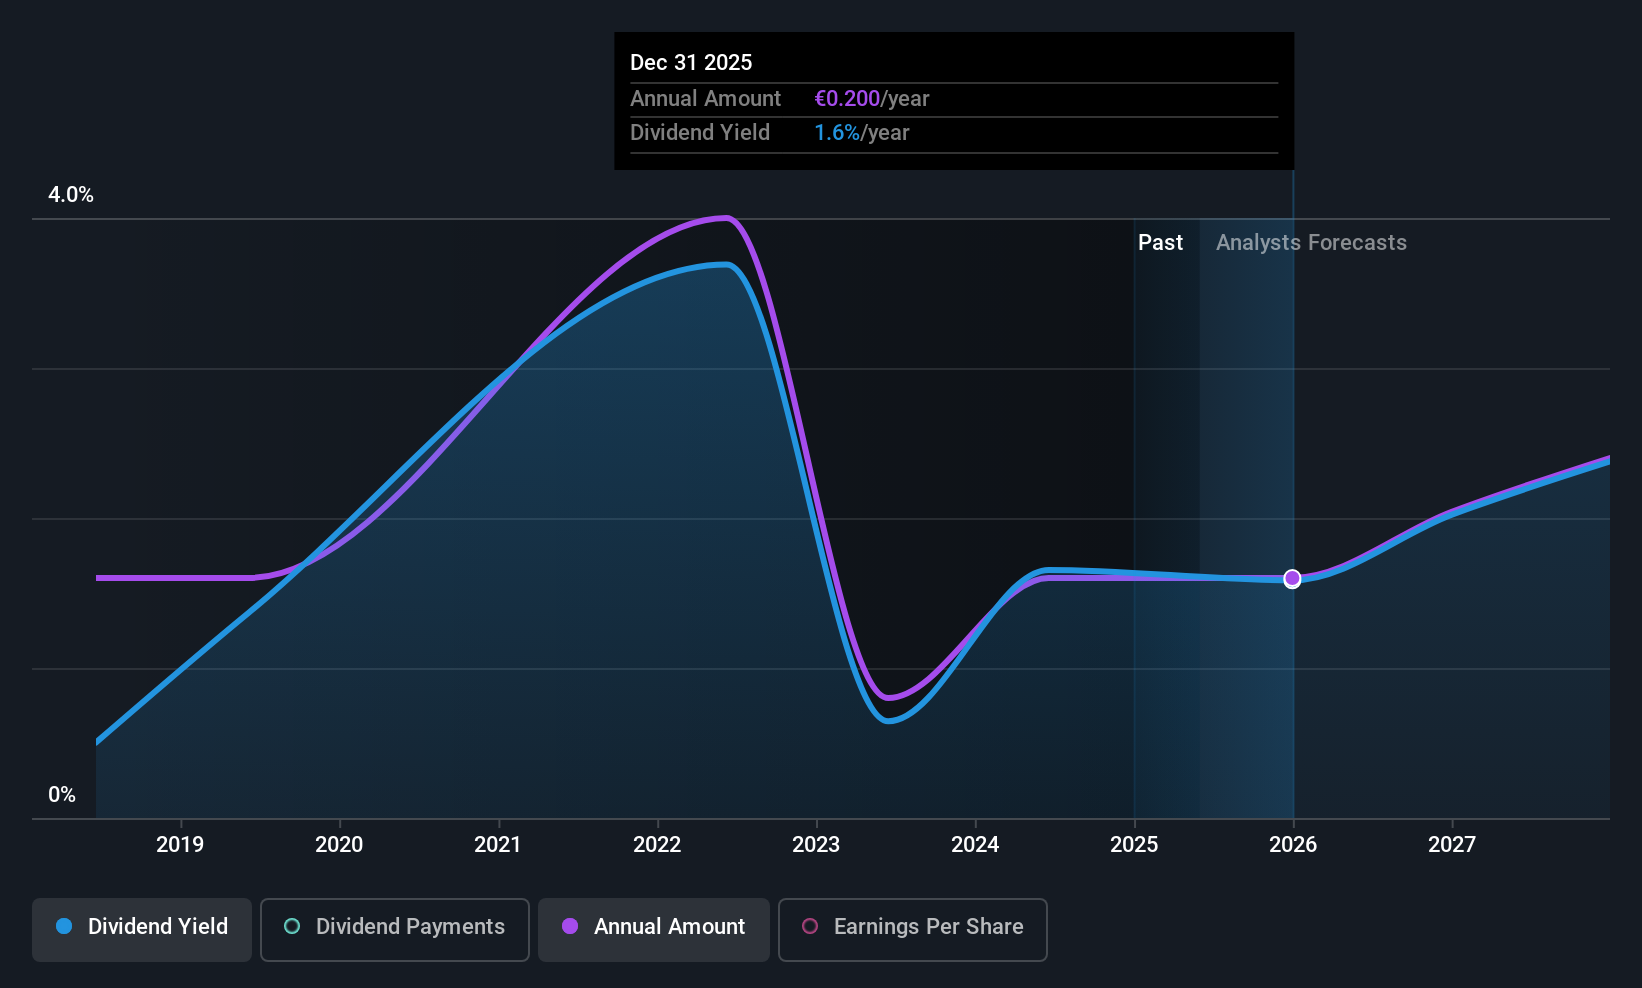Screen dimensions: 1642x988
Task: Select the 2019 x-axis label
Action: [x=180, y=845]
